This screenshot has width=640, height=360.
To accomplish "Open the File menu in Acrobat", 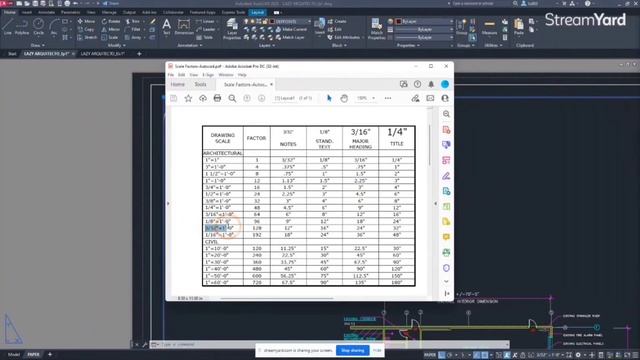I will [x=171, y=75].
